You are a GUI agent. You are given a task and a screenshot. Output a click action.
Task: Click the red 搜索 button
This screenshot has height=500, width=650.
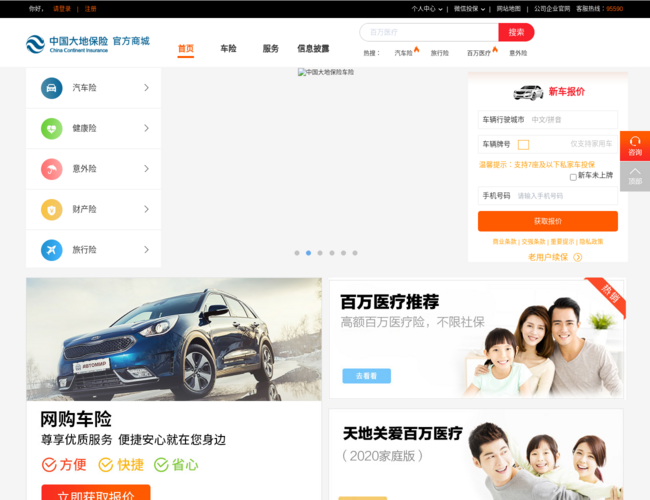pyautogui.click(x=516, y=32)
